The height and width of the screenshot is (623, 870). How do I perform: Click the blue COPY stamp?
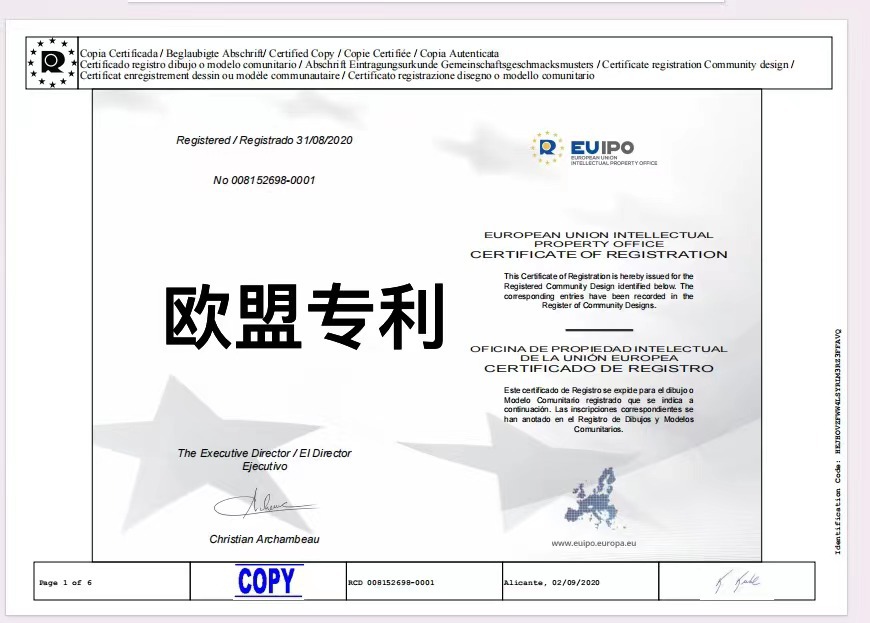[268, 581]
